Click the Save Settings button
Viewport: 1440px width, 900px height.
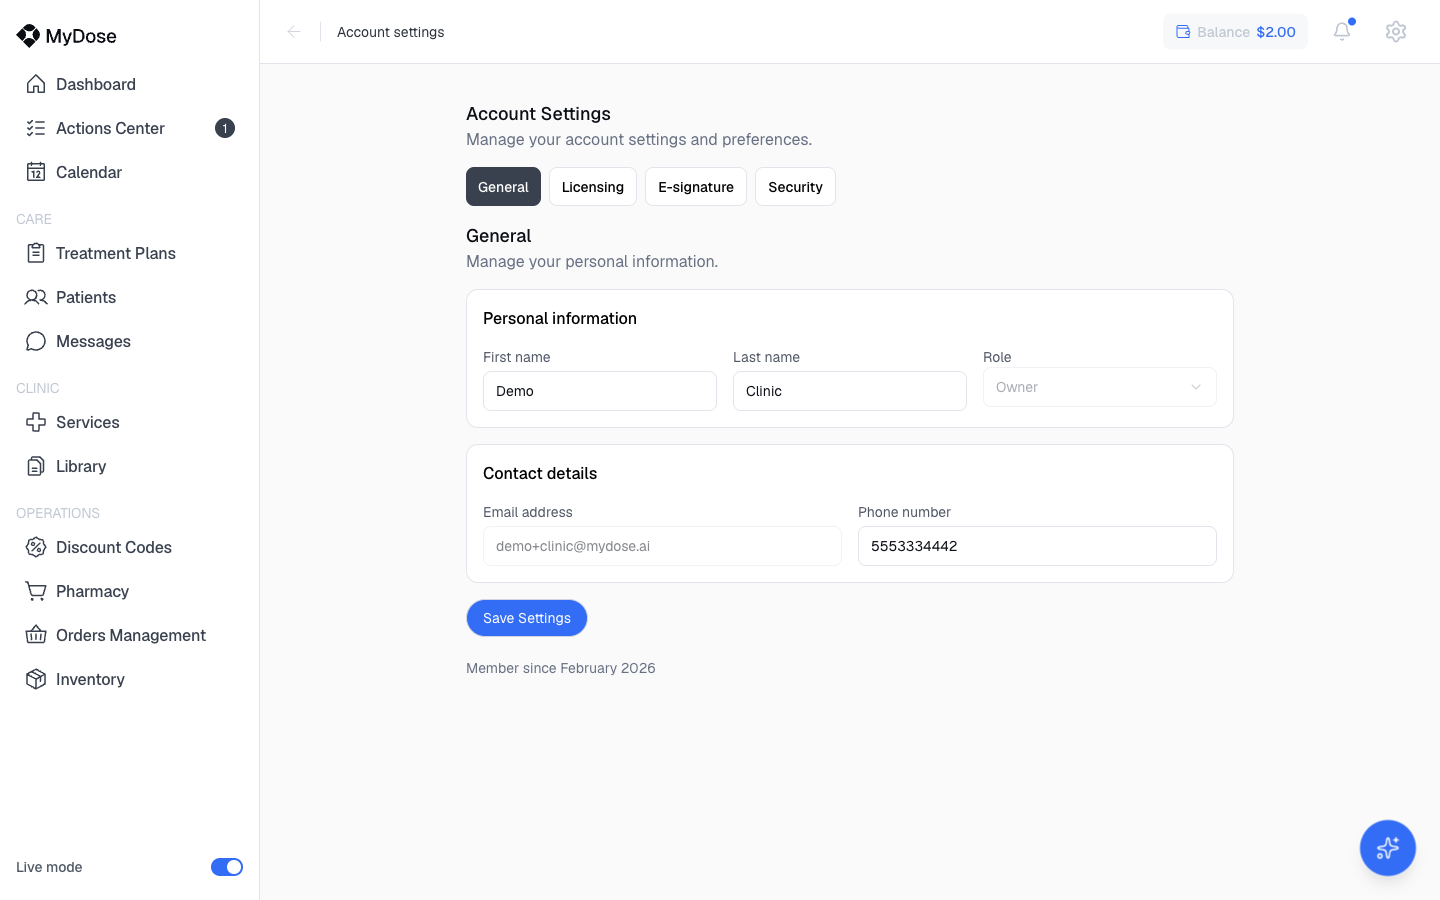[527, 618]
